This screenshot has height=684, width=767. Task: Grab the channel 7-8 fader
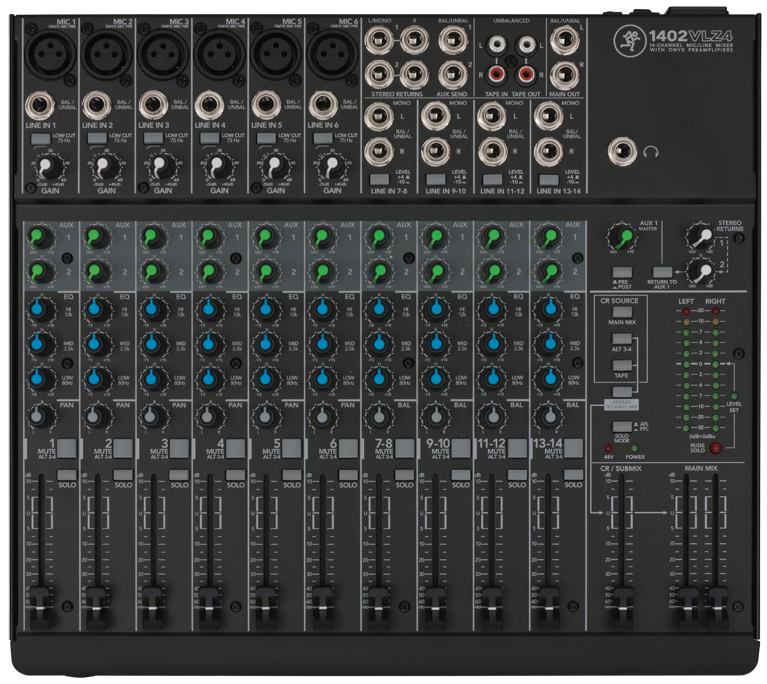[x=379, y=608]
